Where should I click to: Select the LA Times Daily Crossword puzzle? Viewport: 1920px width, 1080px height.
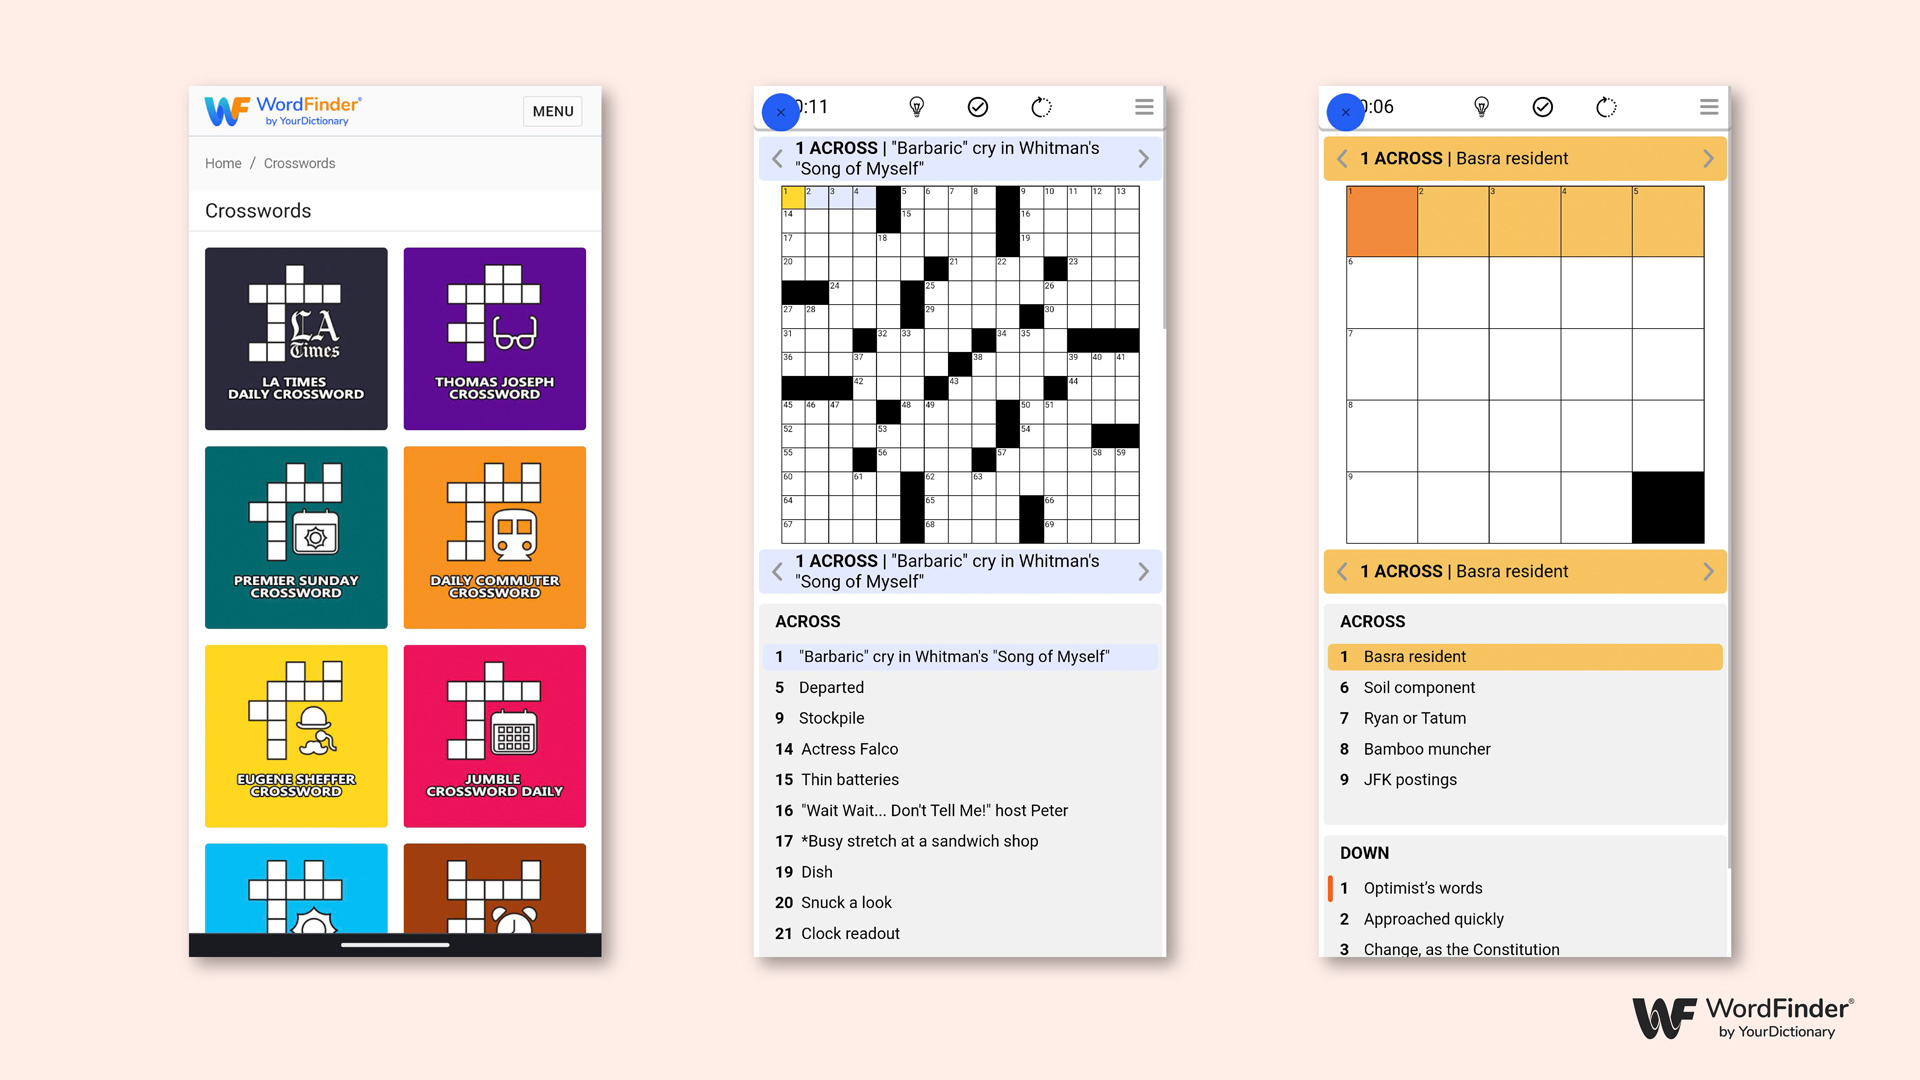pyautogui.click(x=294, y=336)
